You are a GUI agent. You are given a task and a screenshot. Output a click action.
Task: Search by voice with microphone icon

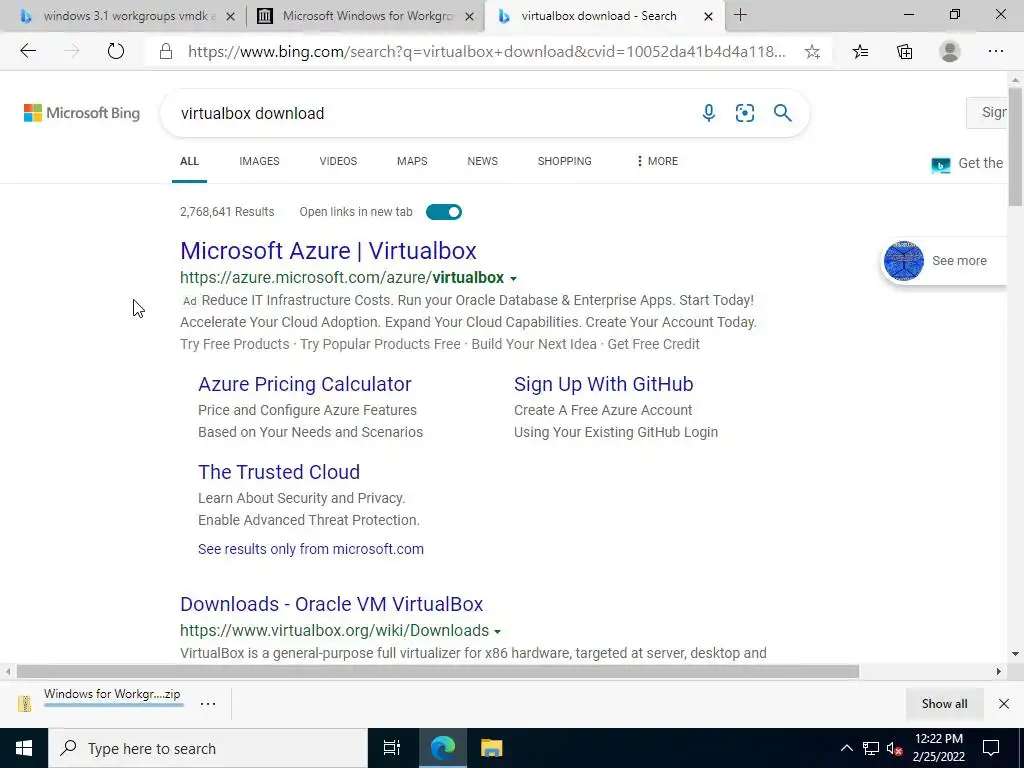pyautogui.click(x=709, y=113)
